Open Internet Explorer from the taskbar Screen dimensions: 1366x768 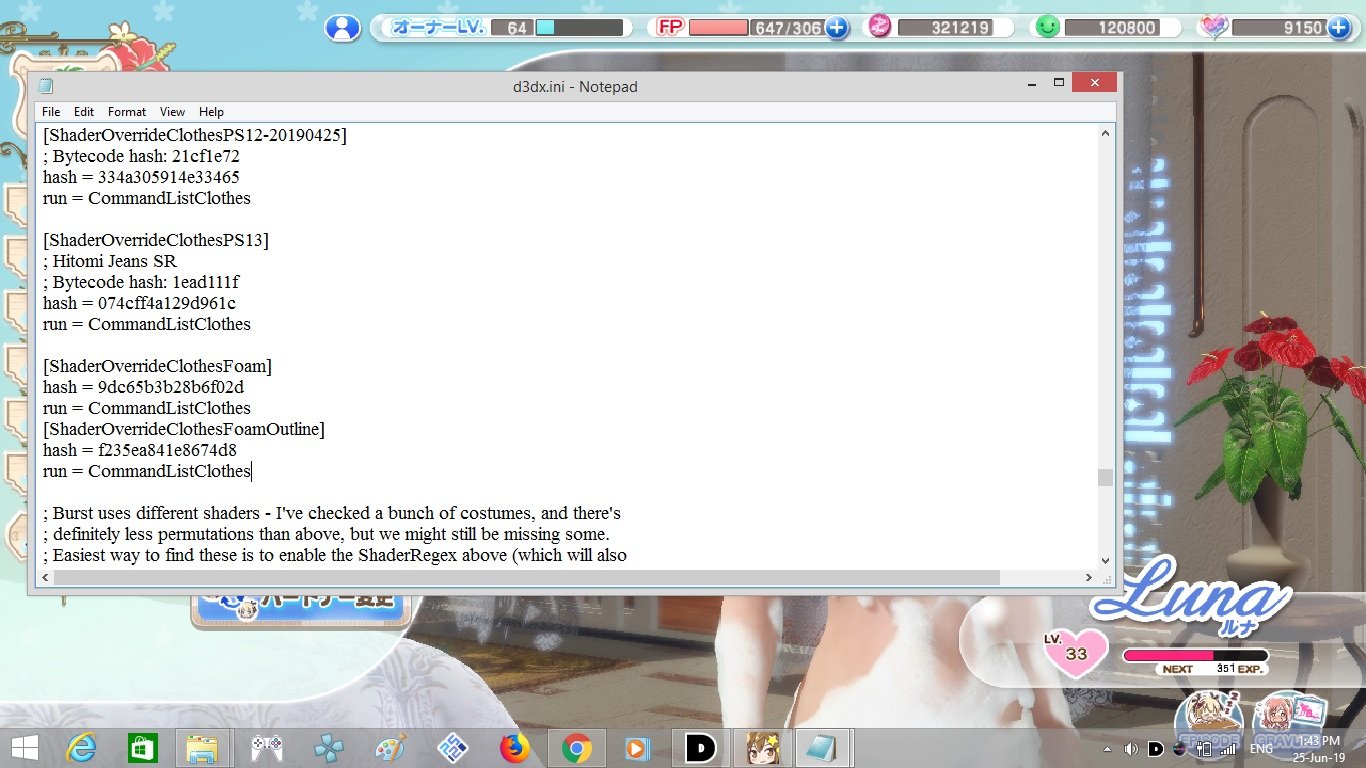tap(81, 748)
